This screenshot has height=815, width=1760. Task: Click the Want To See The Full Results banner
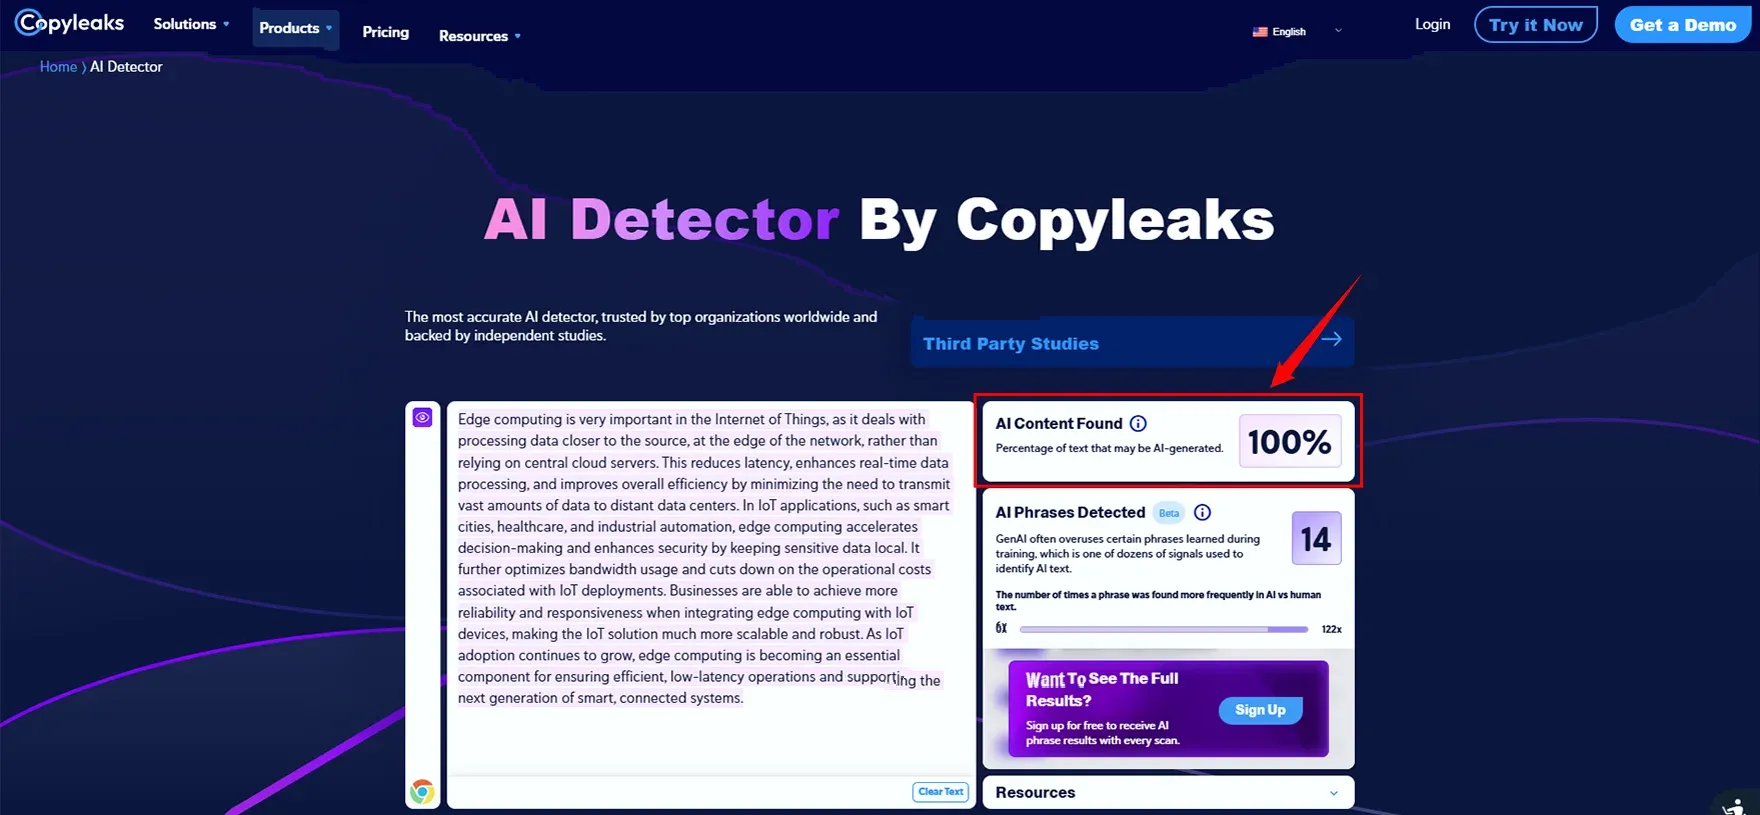[x=1168, y=708]
